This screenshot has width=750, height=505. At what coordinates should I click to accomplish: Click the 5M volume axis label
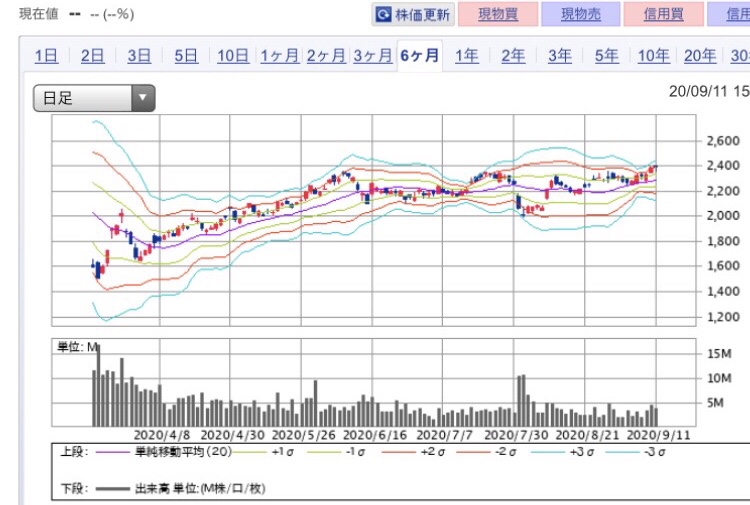[x=716, y=403]
